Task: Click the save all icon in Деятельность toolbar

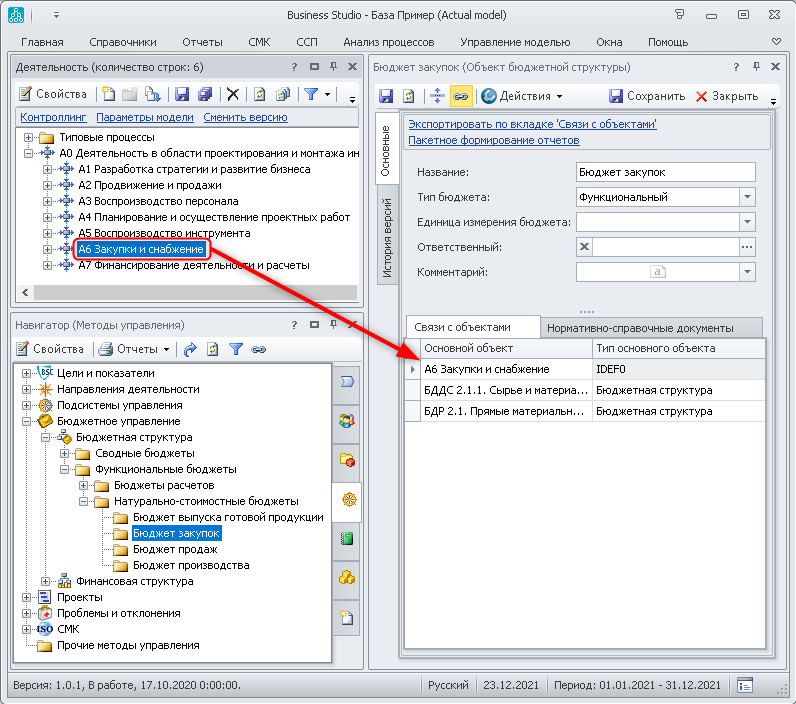Action: pyautogui.click(x=205, y=94)
